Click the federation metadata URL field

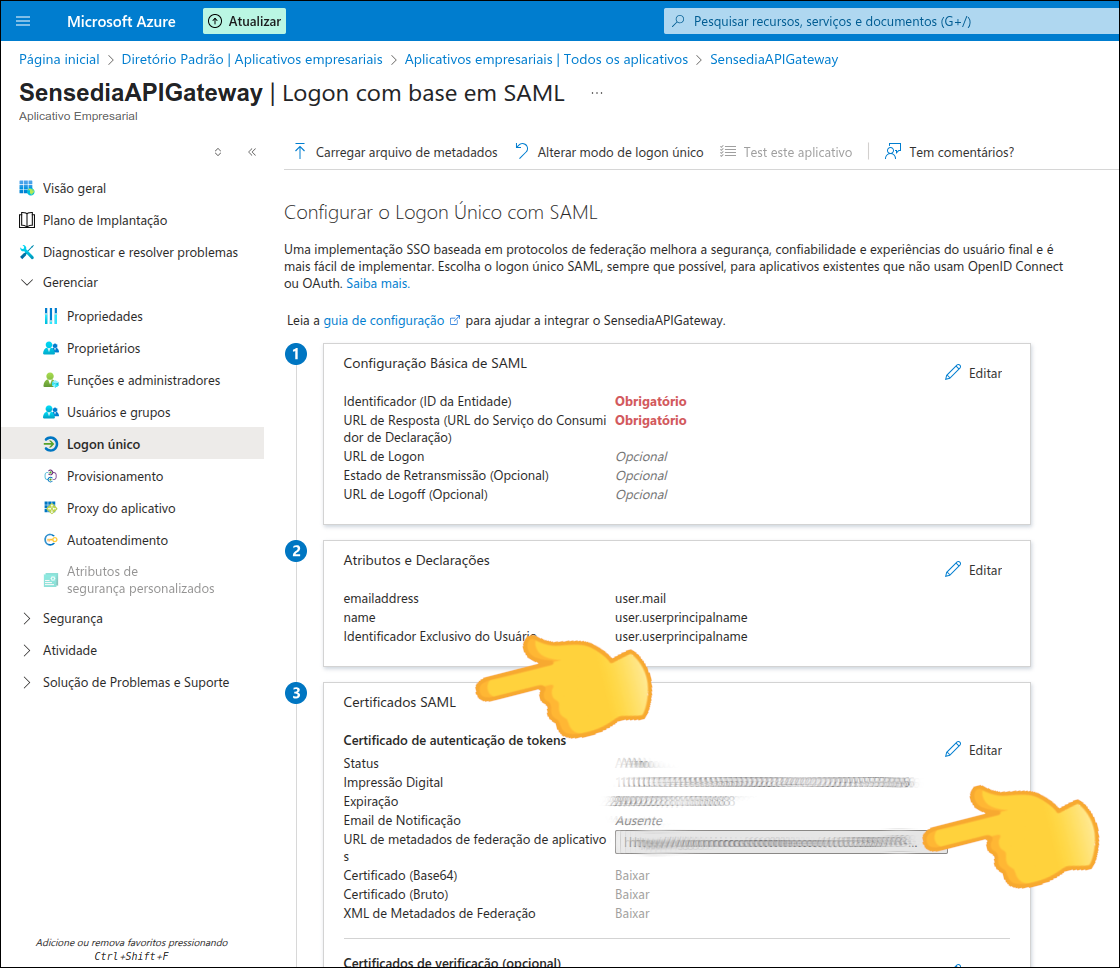(x=780, y=841)
